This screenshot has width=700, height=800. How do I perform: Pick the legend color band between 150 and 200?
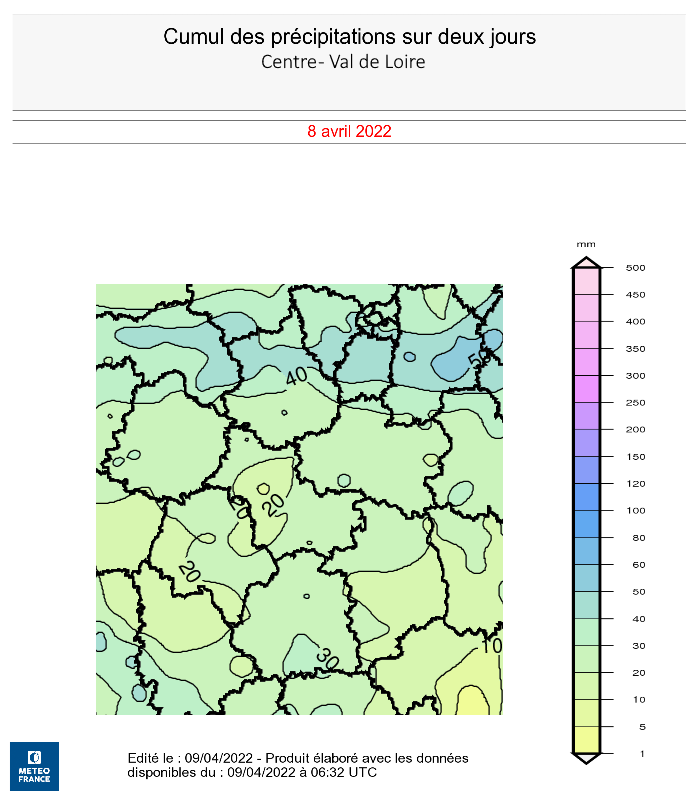[x=586, y=443]
